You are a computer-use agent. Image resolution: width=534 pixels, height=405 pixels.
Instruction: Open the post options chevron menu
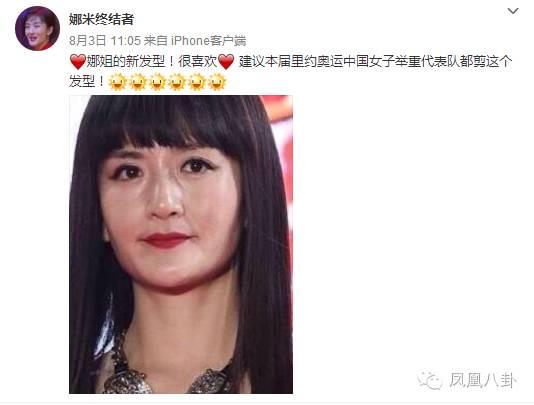(x=513, y=11)
